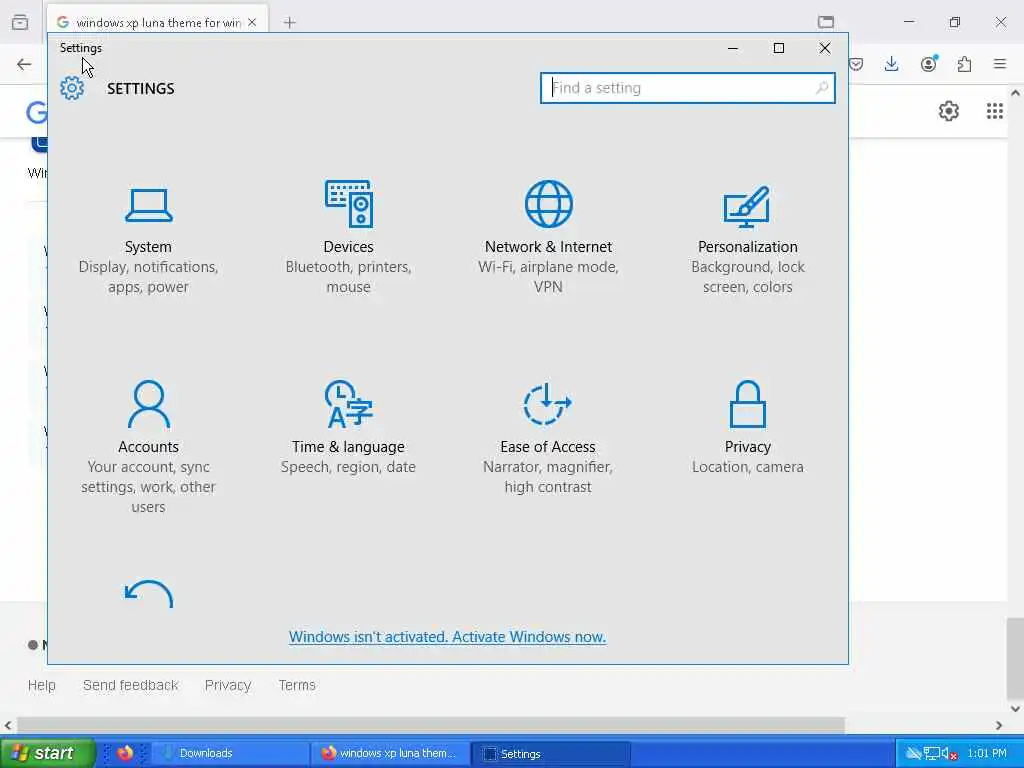This screenshot has width=1024, height=768.
Task: Click the horizontal scrollbar left arrow
Action: click(8, 725)
